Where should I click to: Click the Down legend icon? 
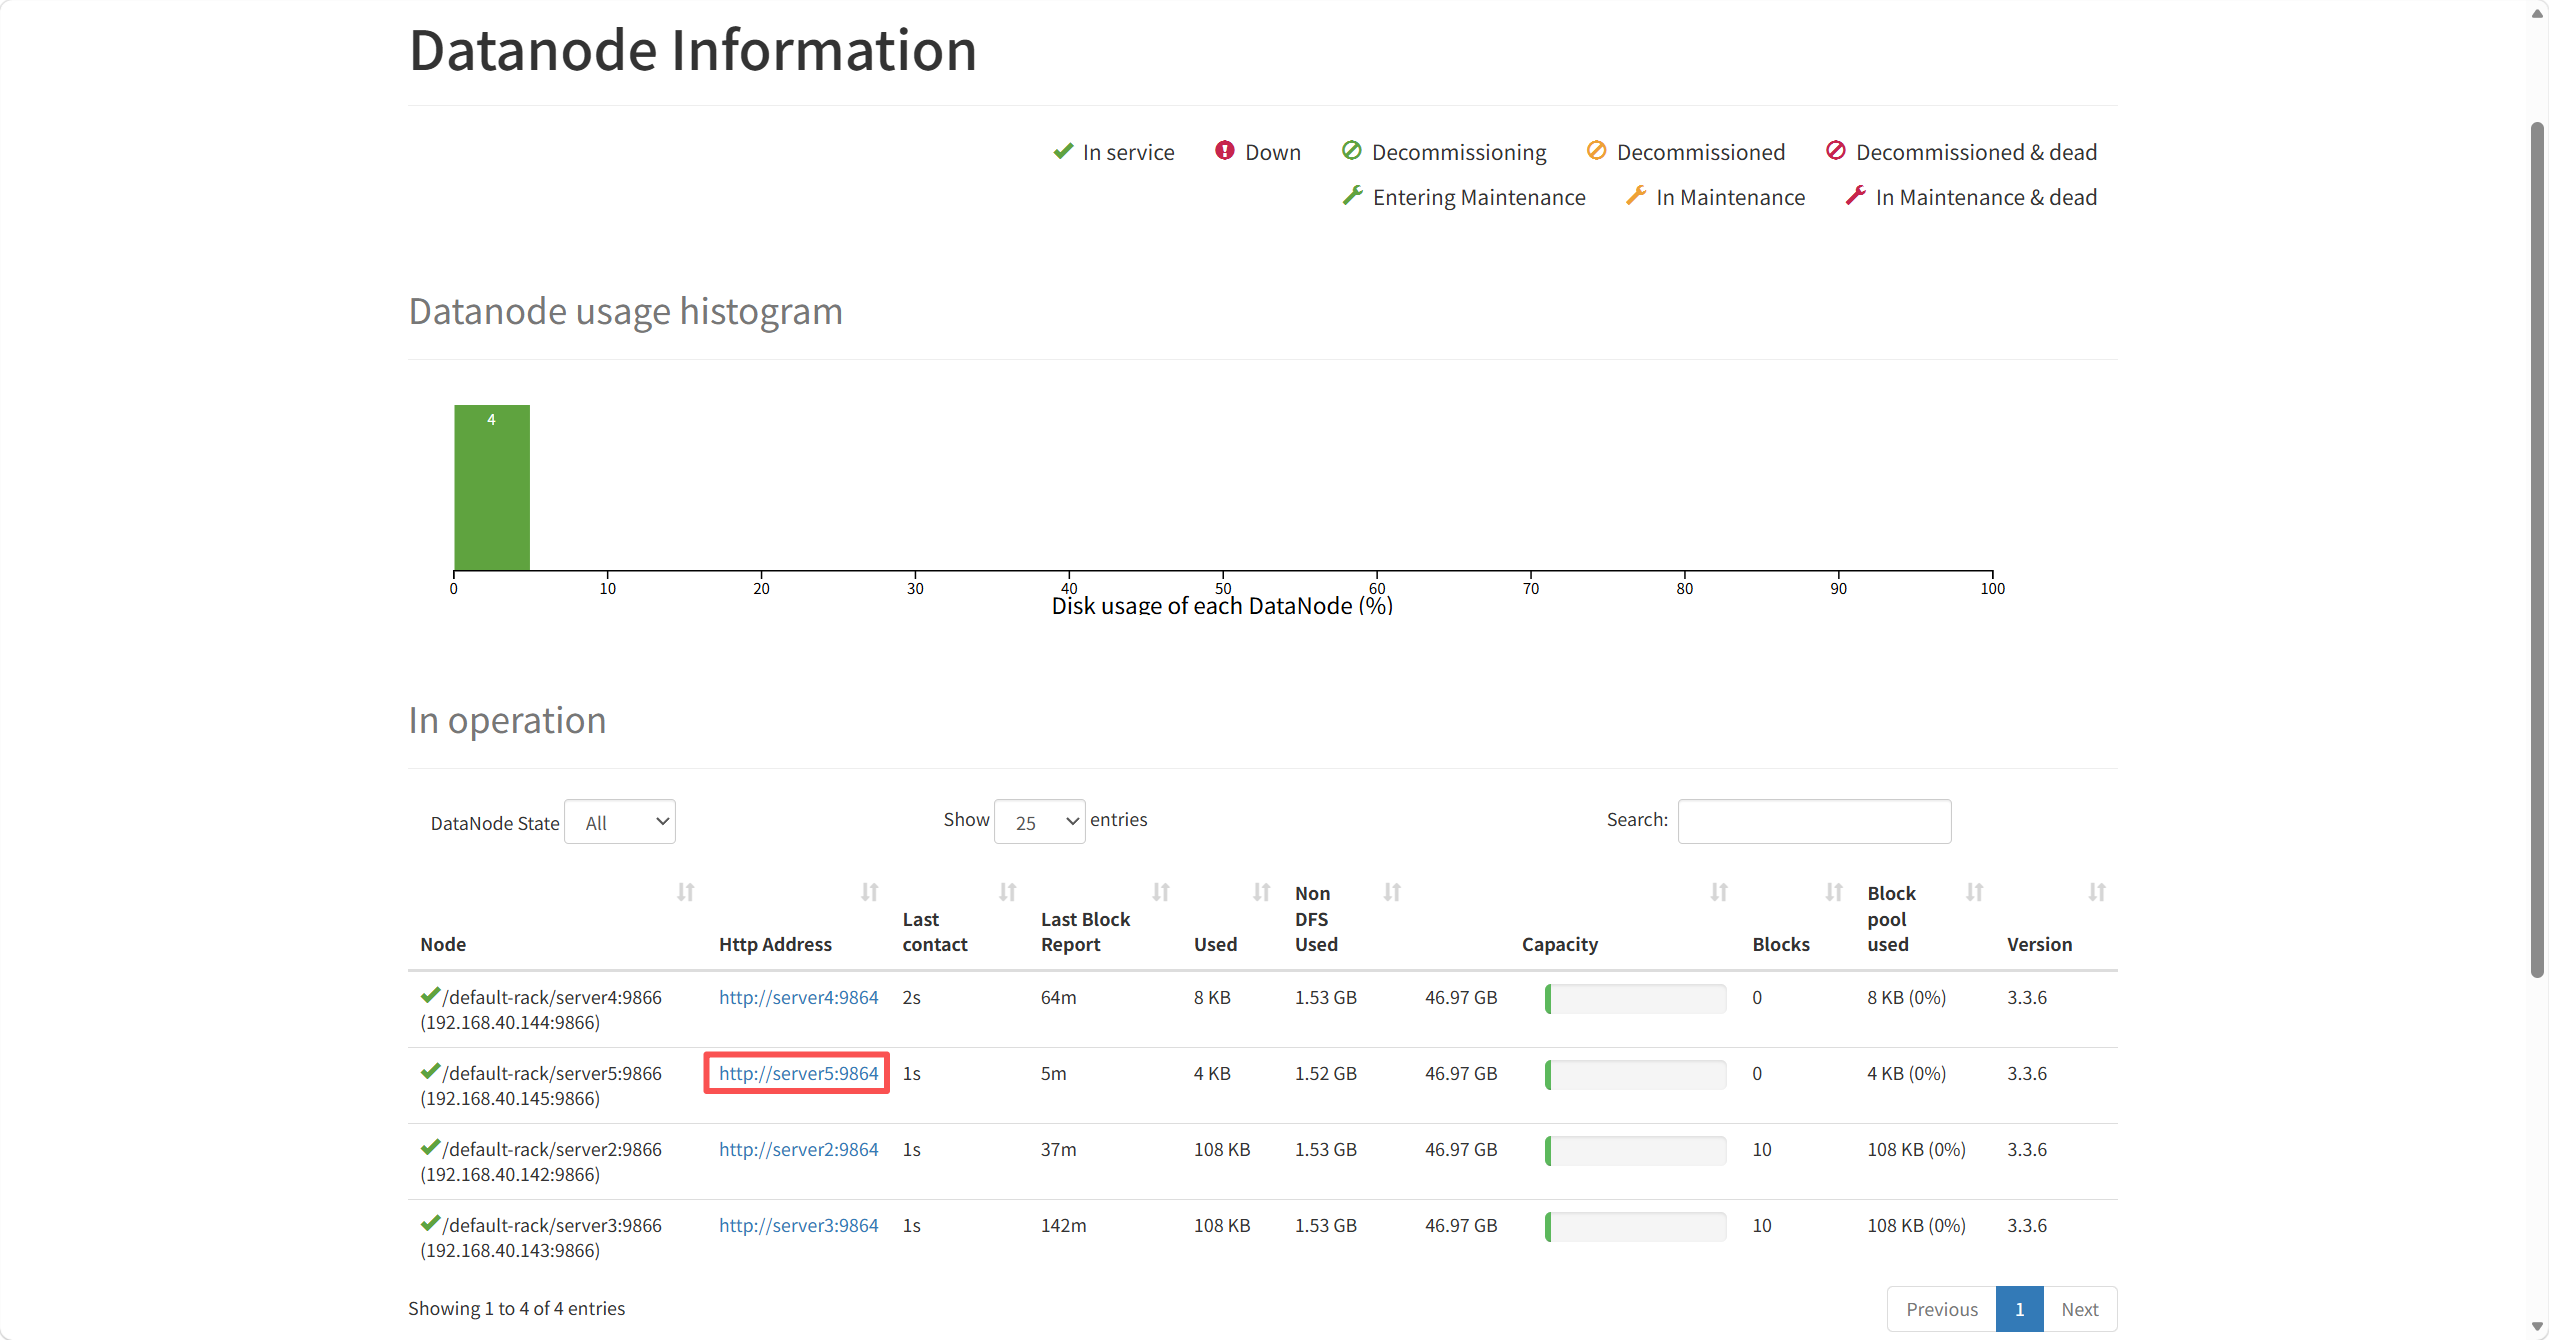point(1224,150)
